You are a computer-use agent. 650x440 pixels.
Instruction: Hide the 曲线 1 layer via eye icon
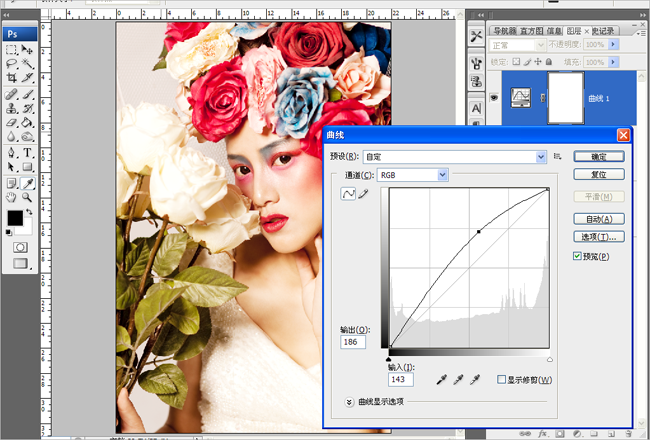point(494,98)
